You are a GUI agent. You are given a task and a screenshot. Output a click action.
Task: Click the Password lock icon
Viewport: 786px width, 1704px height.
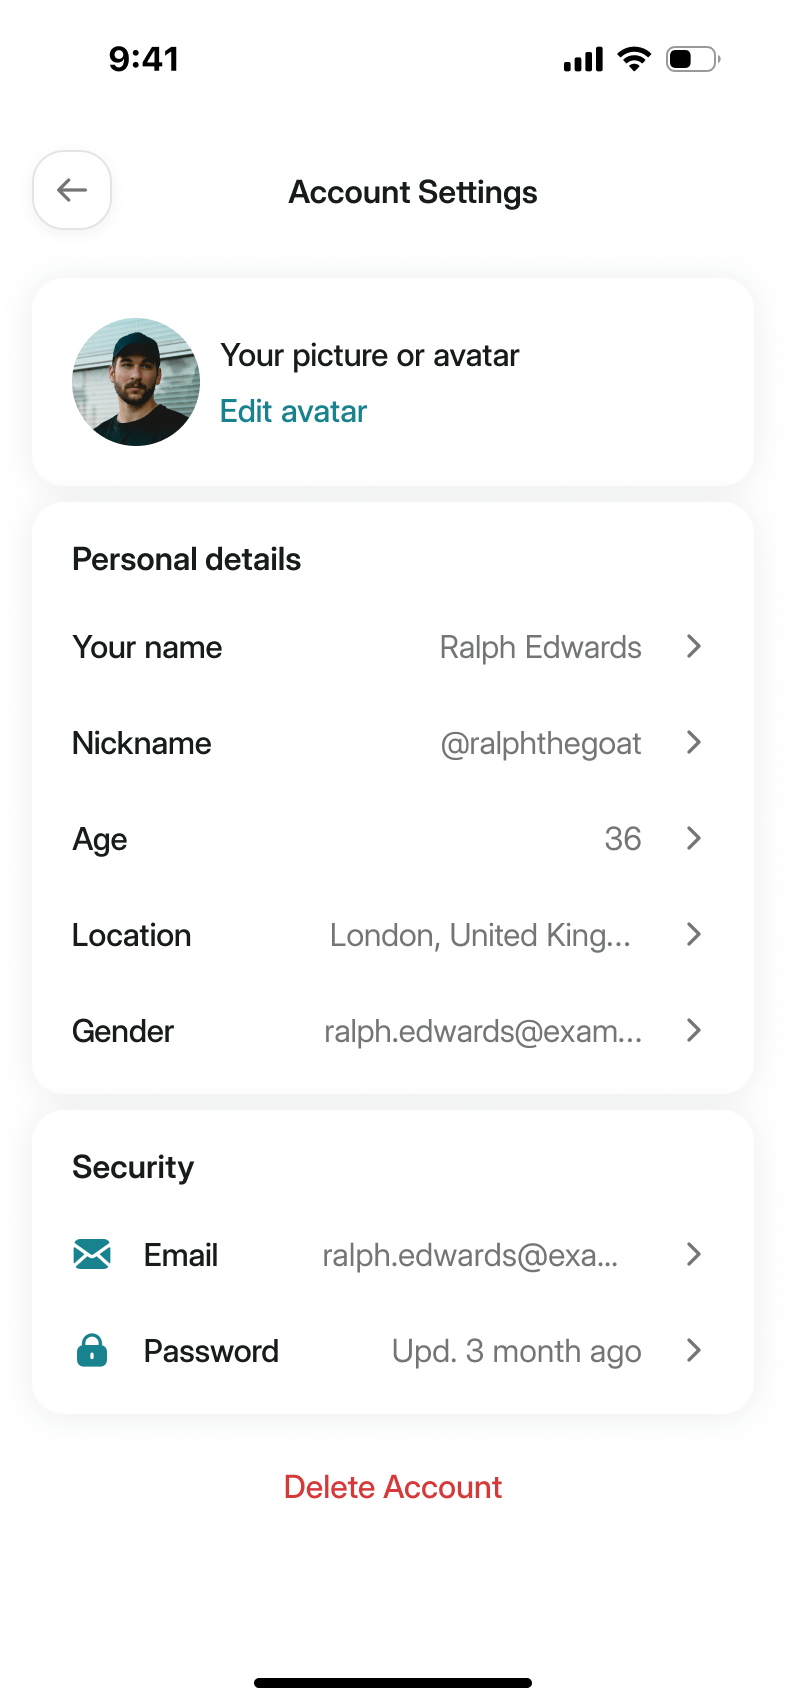(x=92, y=1350)
